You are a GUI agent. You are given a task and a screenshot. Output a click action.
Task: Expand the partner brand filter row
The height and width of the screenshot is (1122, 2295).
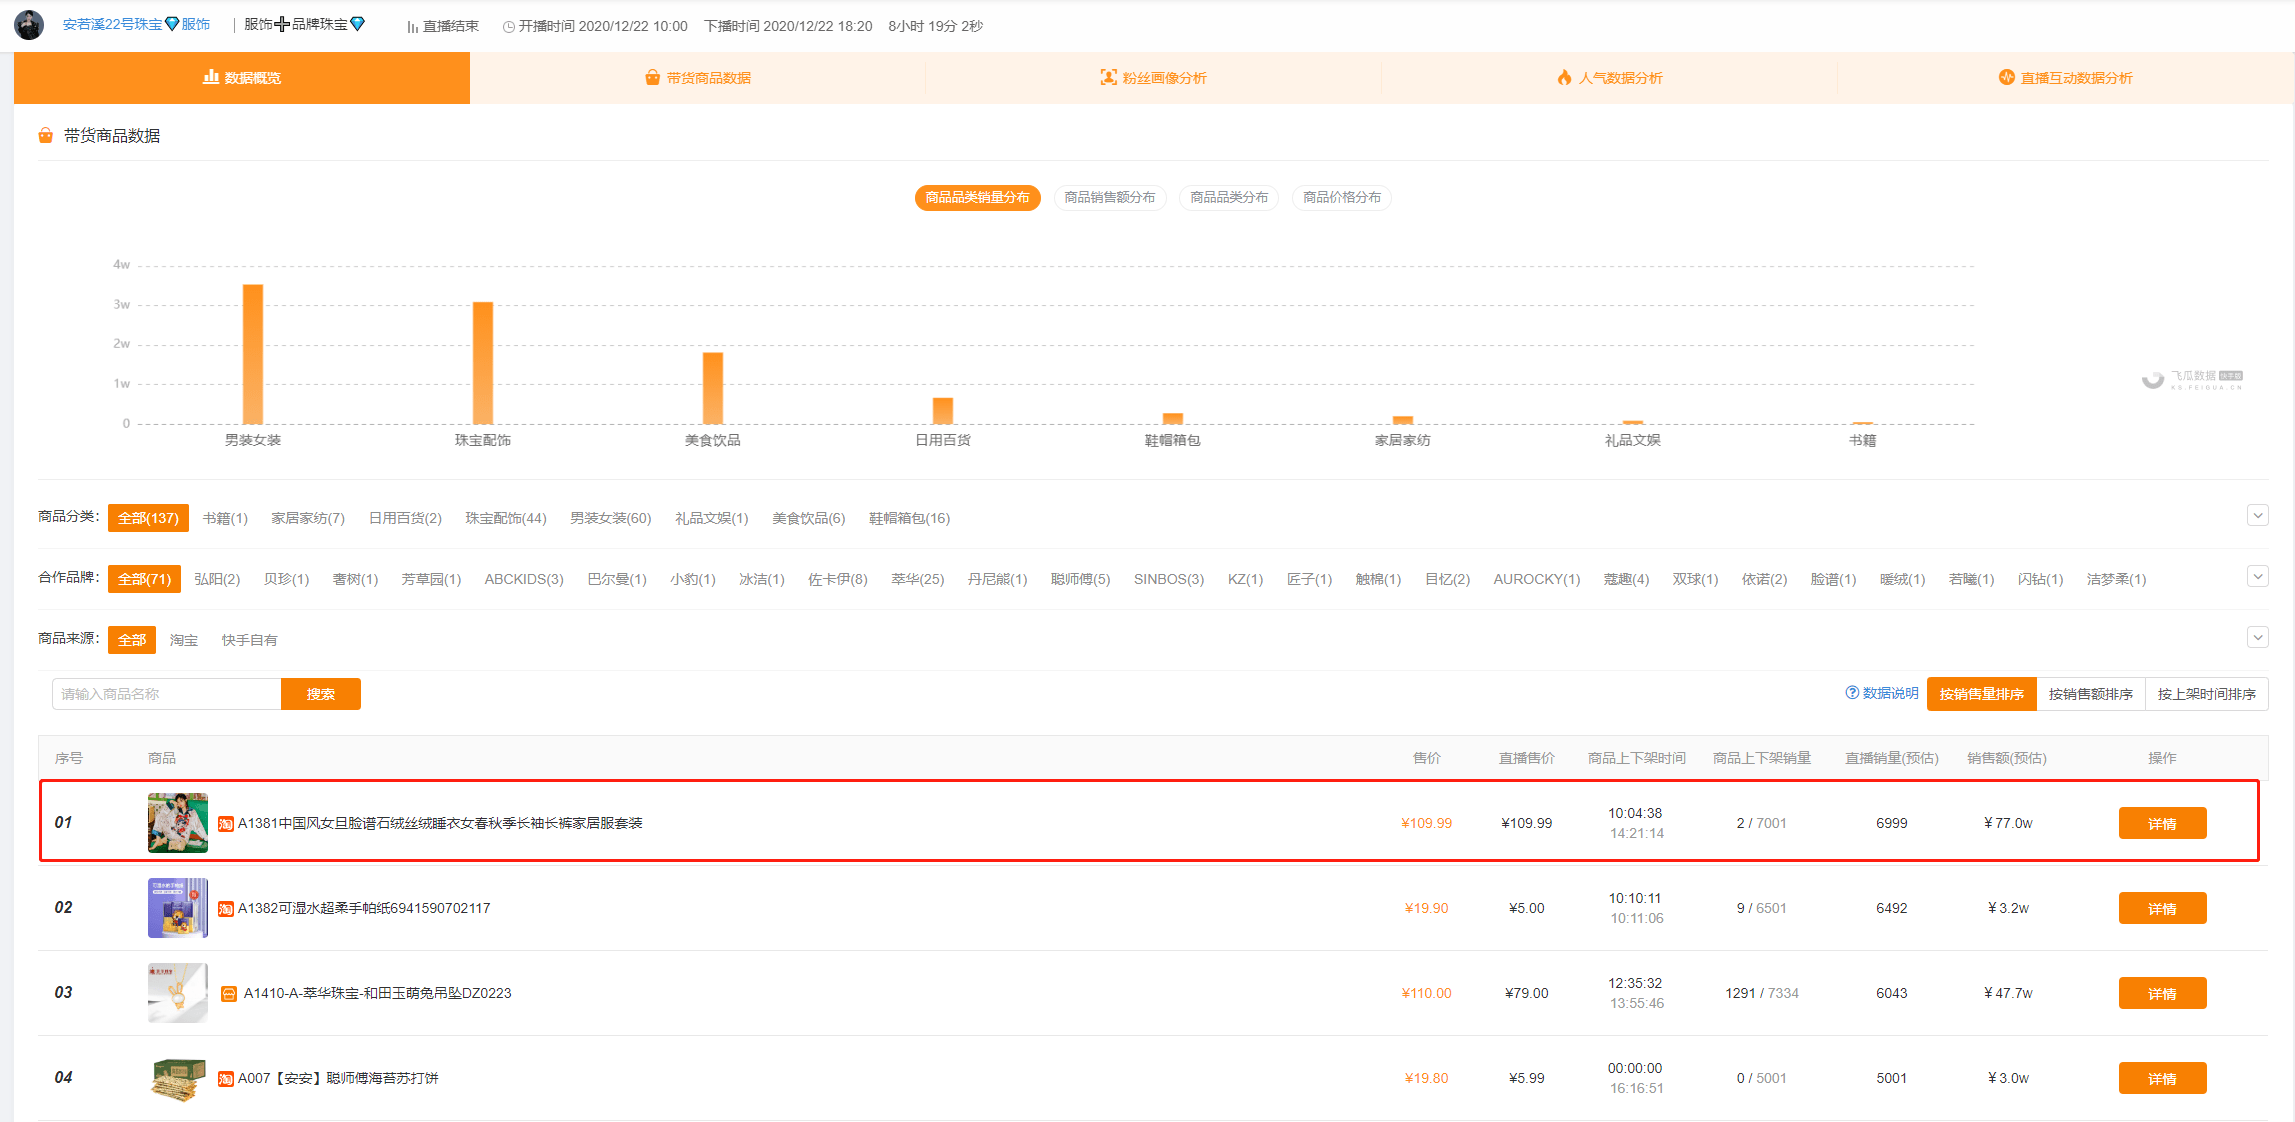(x=2257, y=577)
